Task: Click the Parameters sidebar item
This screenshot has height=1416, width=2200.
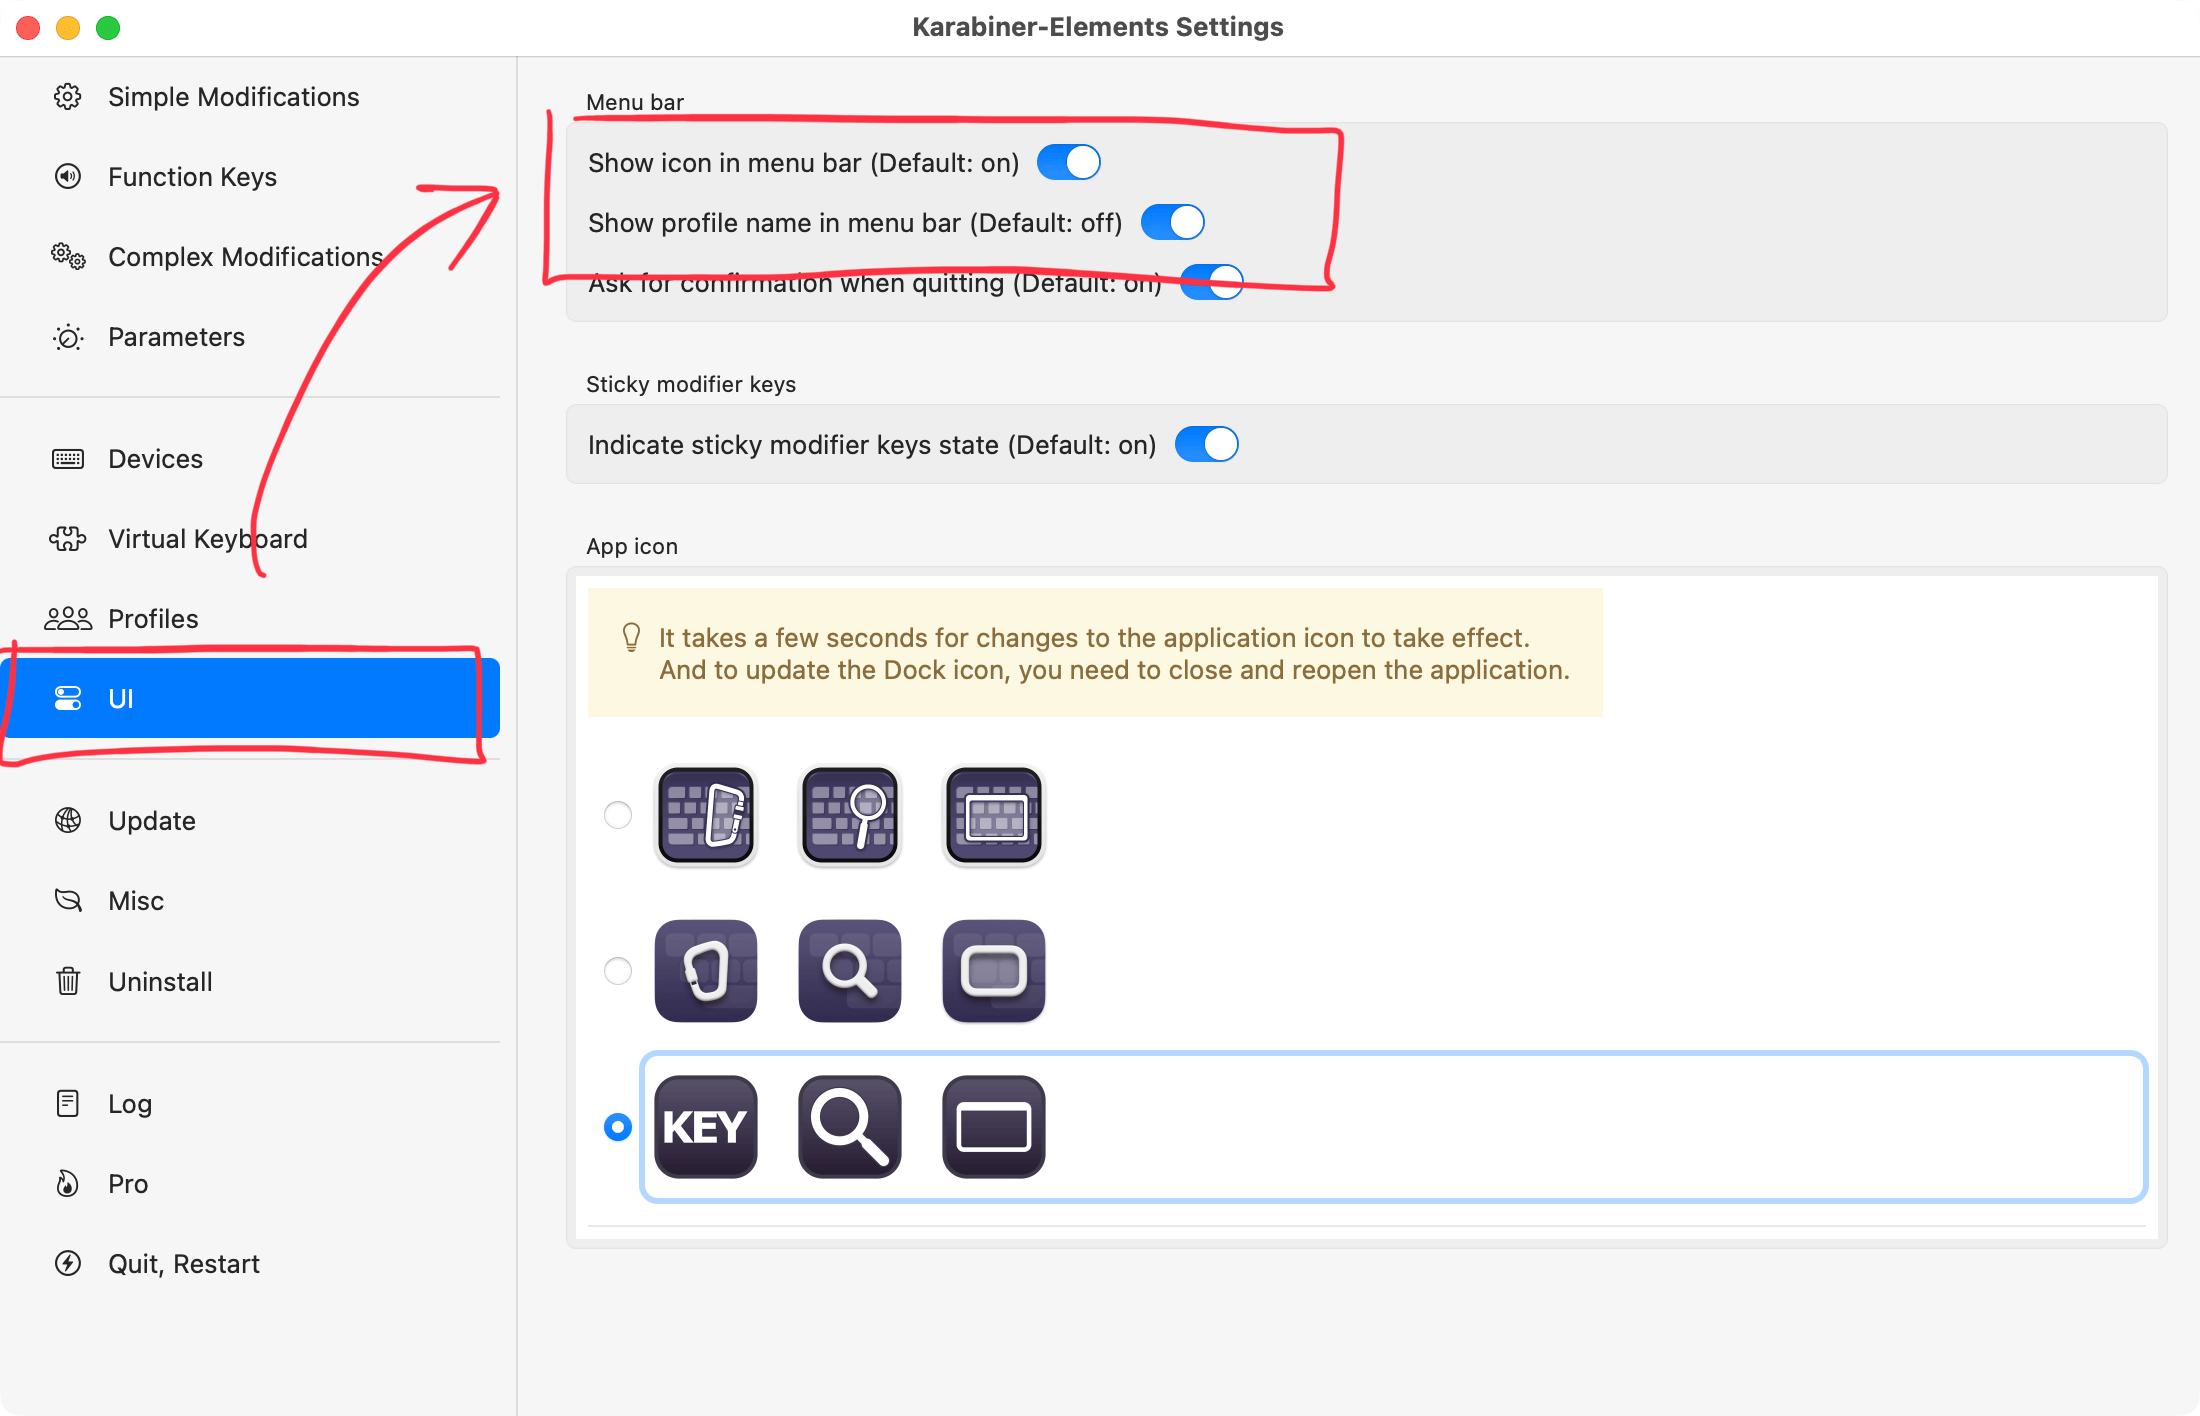Action: (176, 335)
